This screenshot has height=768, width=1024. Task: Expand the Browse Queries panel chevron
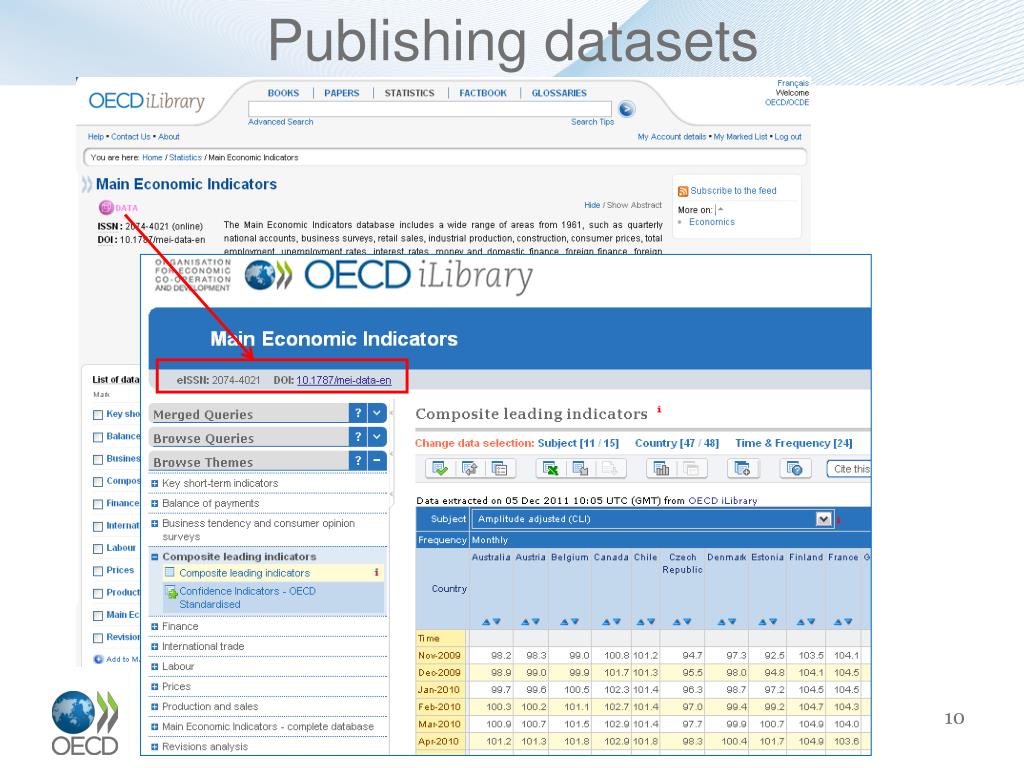(x=377, y=436)
